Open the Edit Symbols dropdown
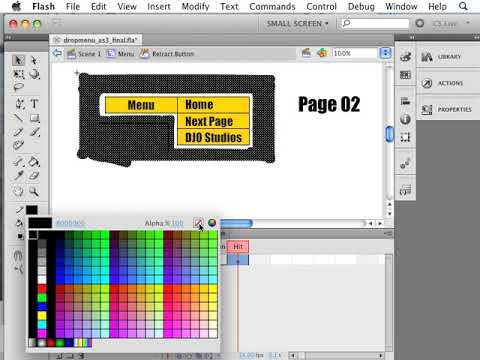Screen dimensions: 480x360 pos(322,53)
